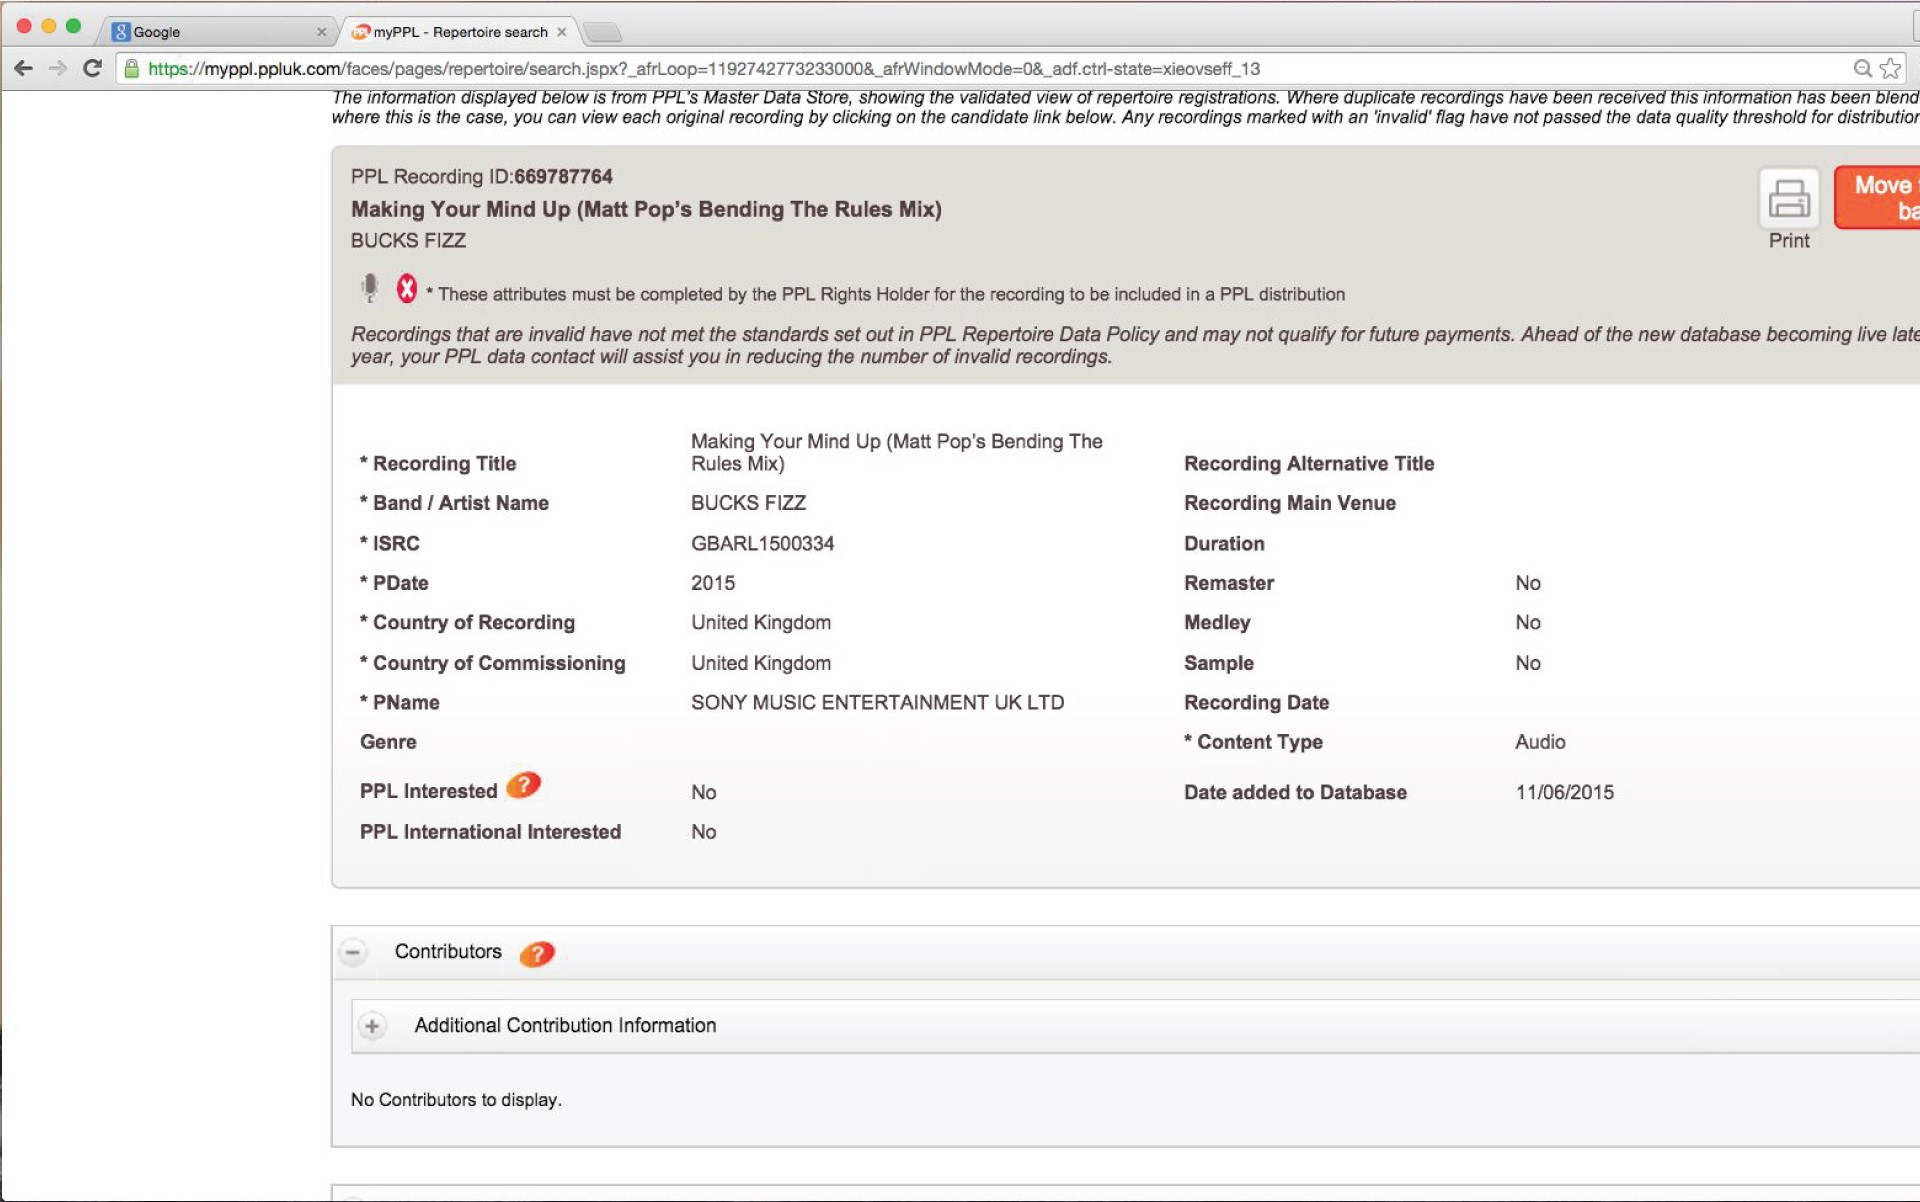Click the green macOS fullscreen button

tap(73, 26)
